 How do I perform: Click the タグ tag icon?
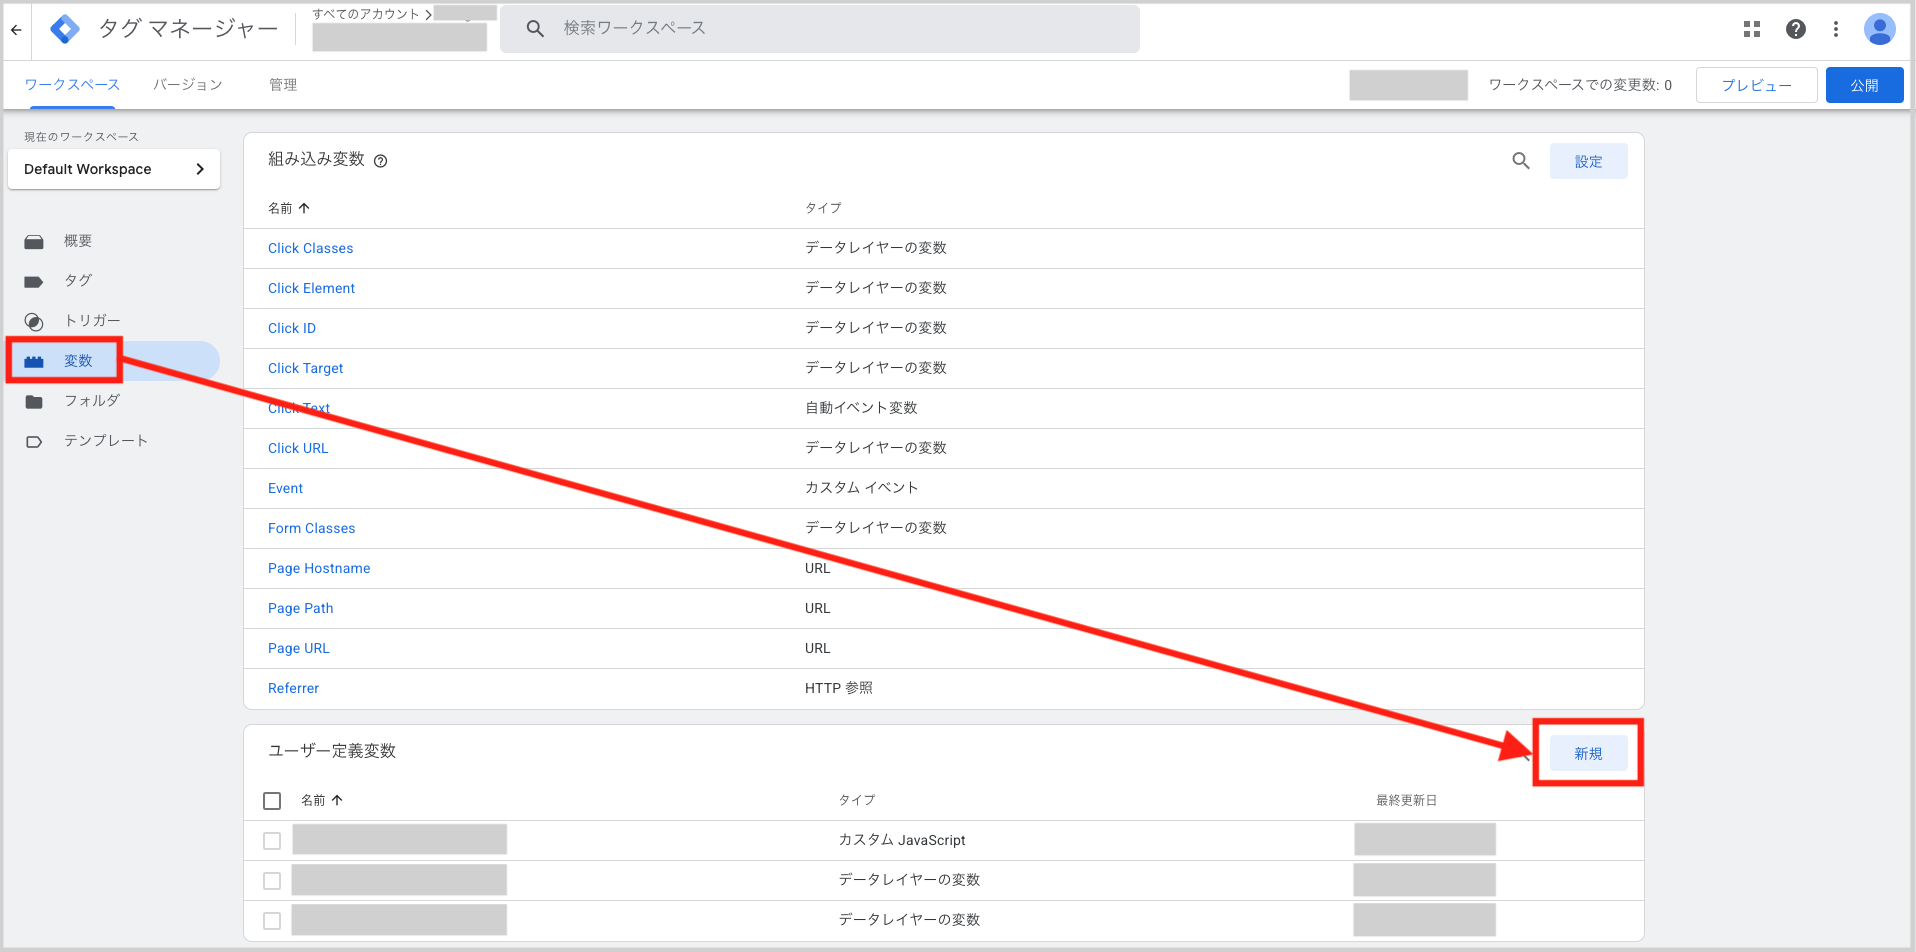point(34,282)
